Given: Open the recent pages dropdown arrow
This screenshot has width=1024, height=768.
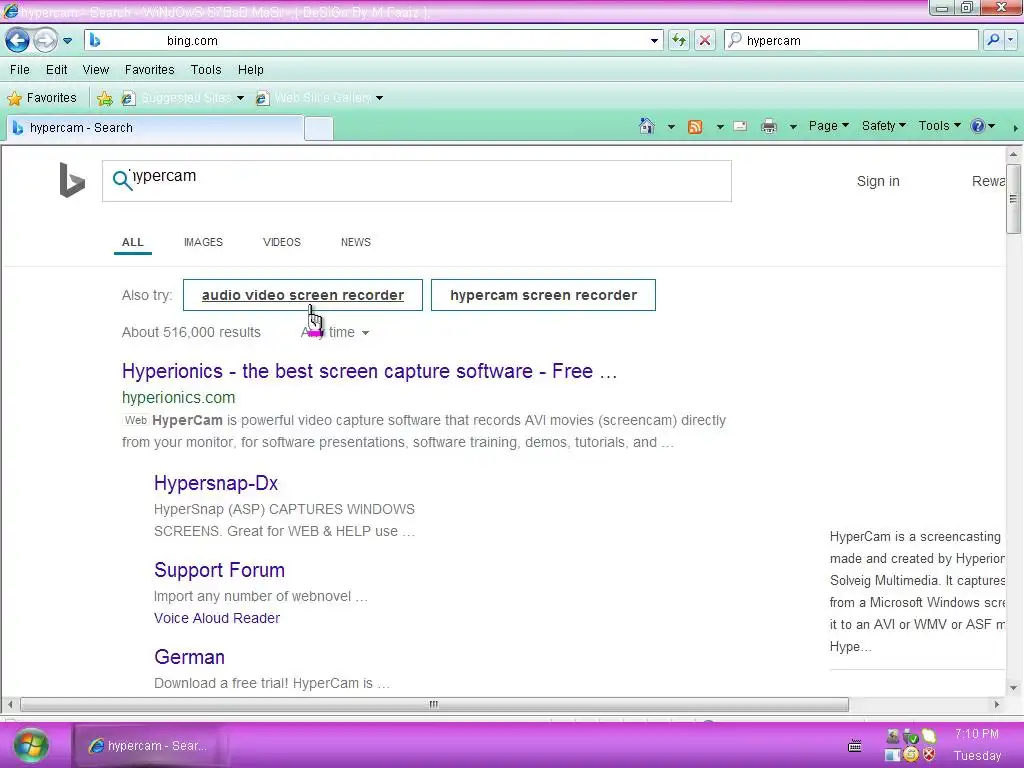Looking at the screenshot, I should tap(67, 40).
